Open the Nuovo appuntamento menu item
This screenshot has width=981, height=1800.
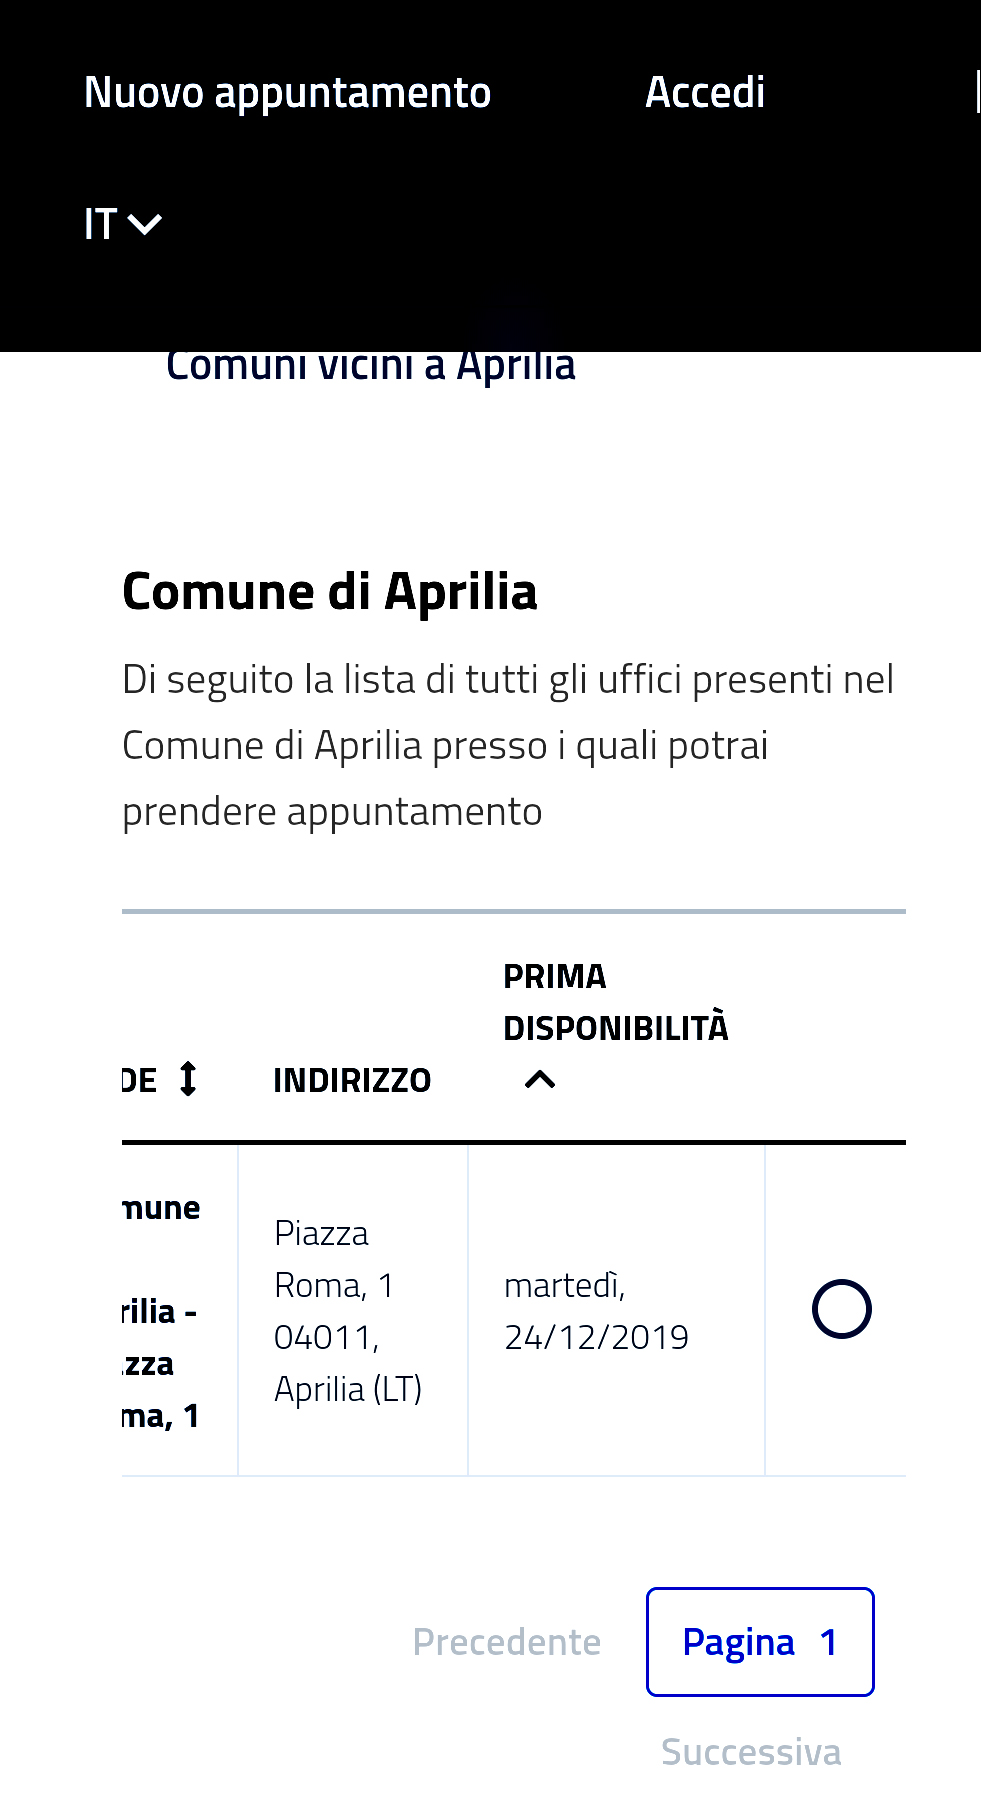pos(287,93)
